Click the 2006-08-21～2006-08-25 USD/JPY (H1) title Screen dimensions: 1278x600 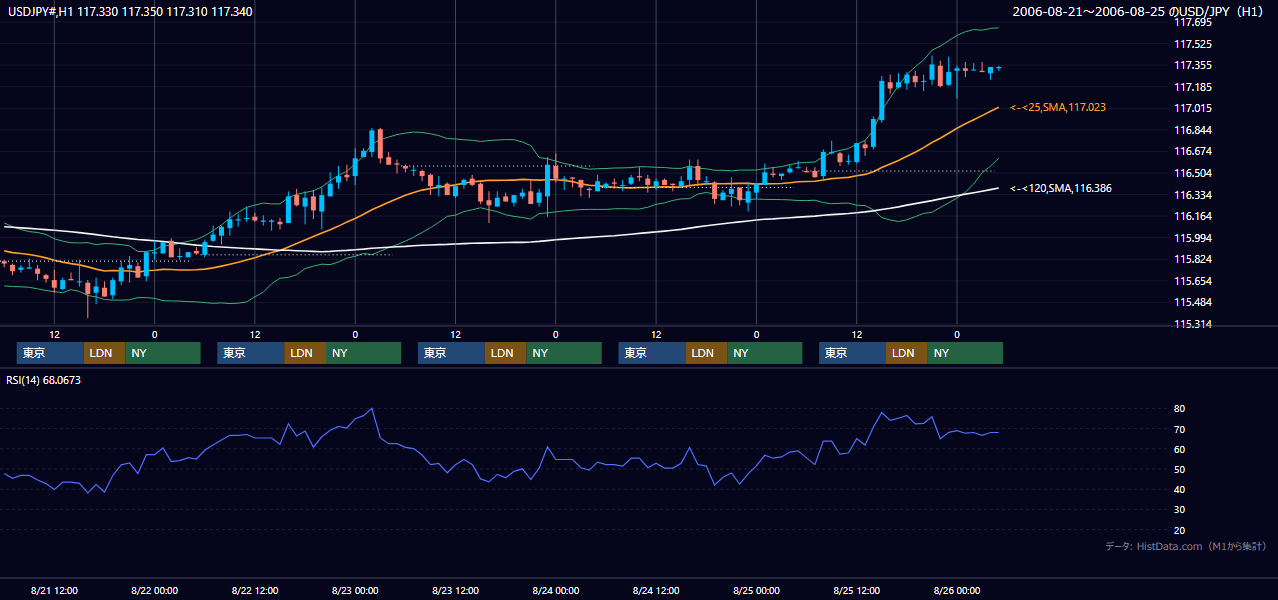point(1138,11)
